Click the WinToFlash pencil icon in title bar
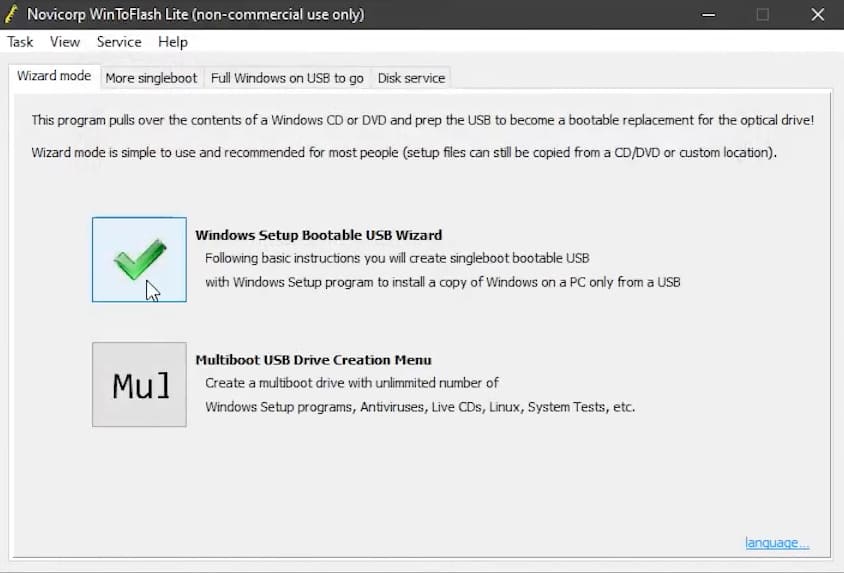This screenshot has height=573, width=844. (14, 14)
